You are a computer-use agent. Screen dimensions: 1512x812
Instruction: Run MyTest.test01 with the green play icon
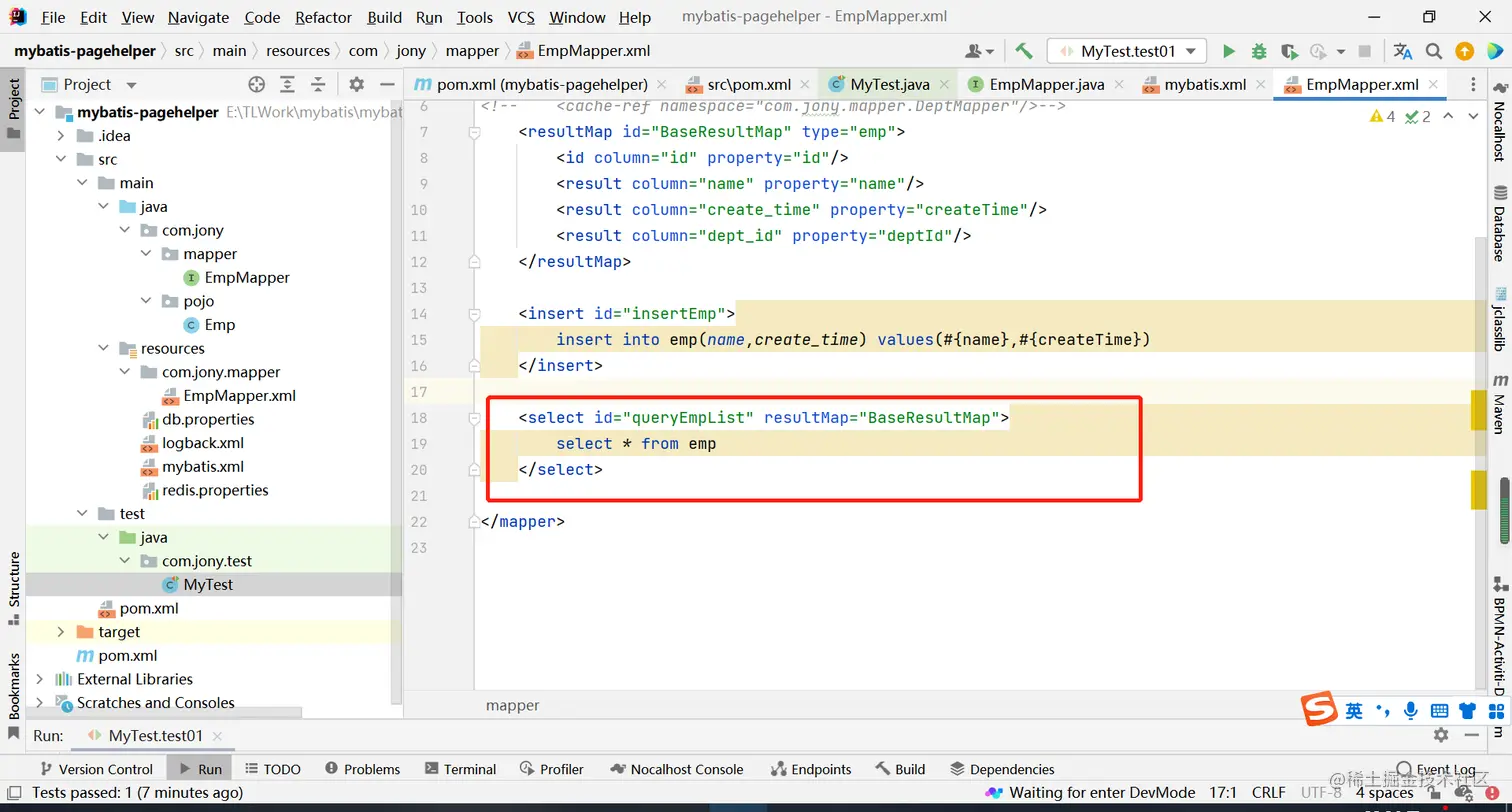(x=1229, y=51)
